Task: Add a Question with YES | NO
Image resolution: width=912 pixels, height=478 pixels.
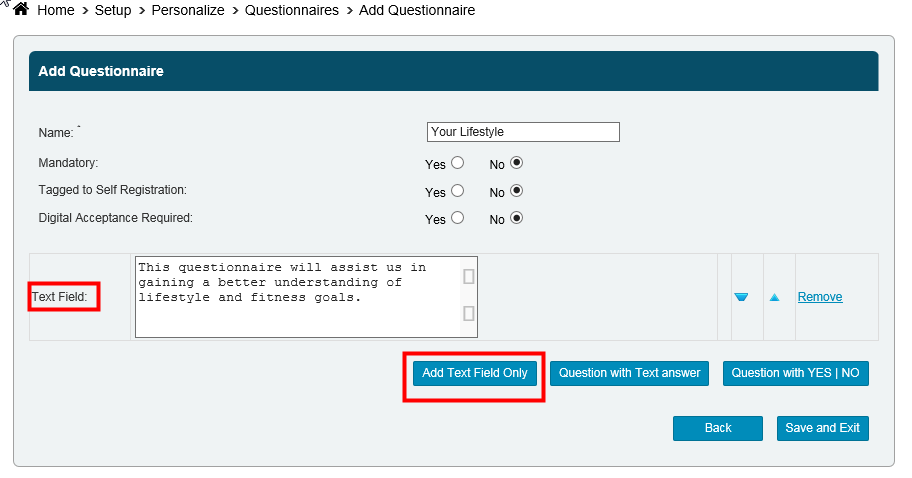Action: 796,373
